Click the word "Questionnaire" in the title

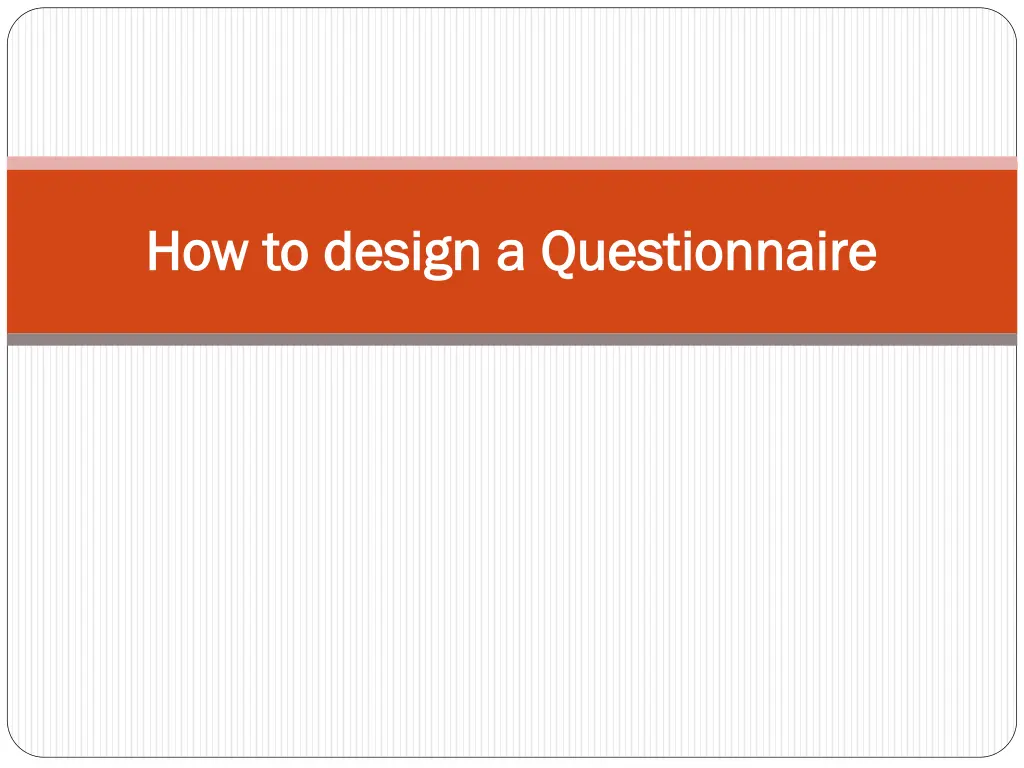(x=708, y=252)
